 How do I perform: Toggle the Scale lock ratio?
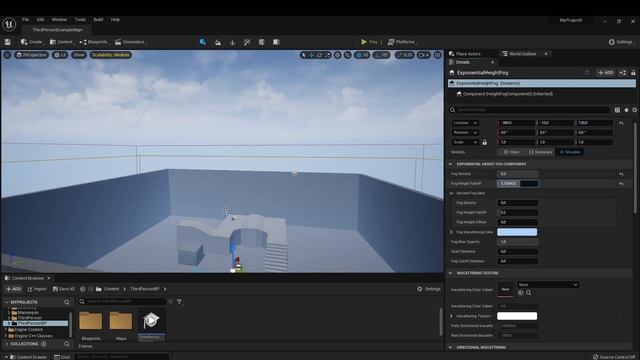484,142
